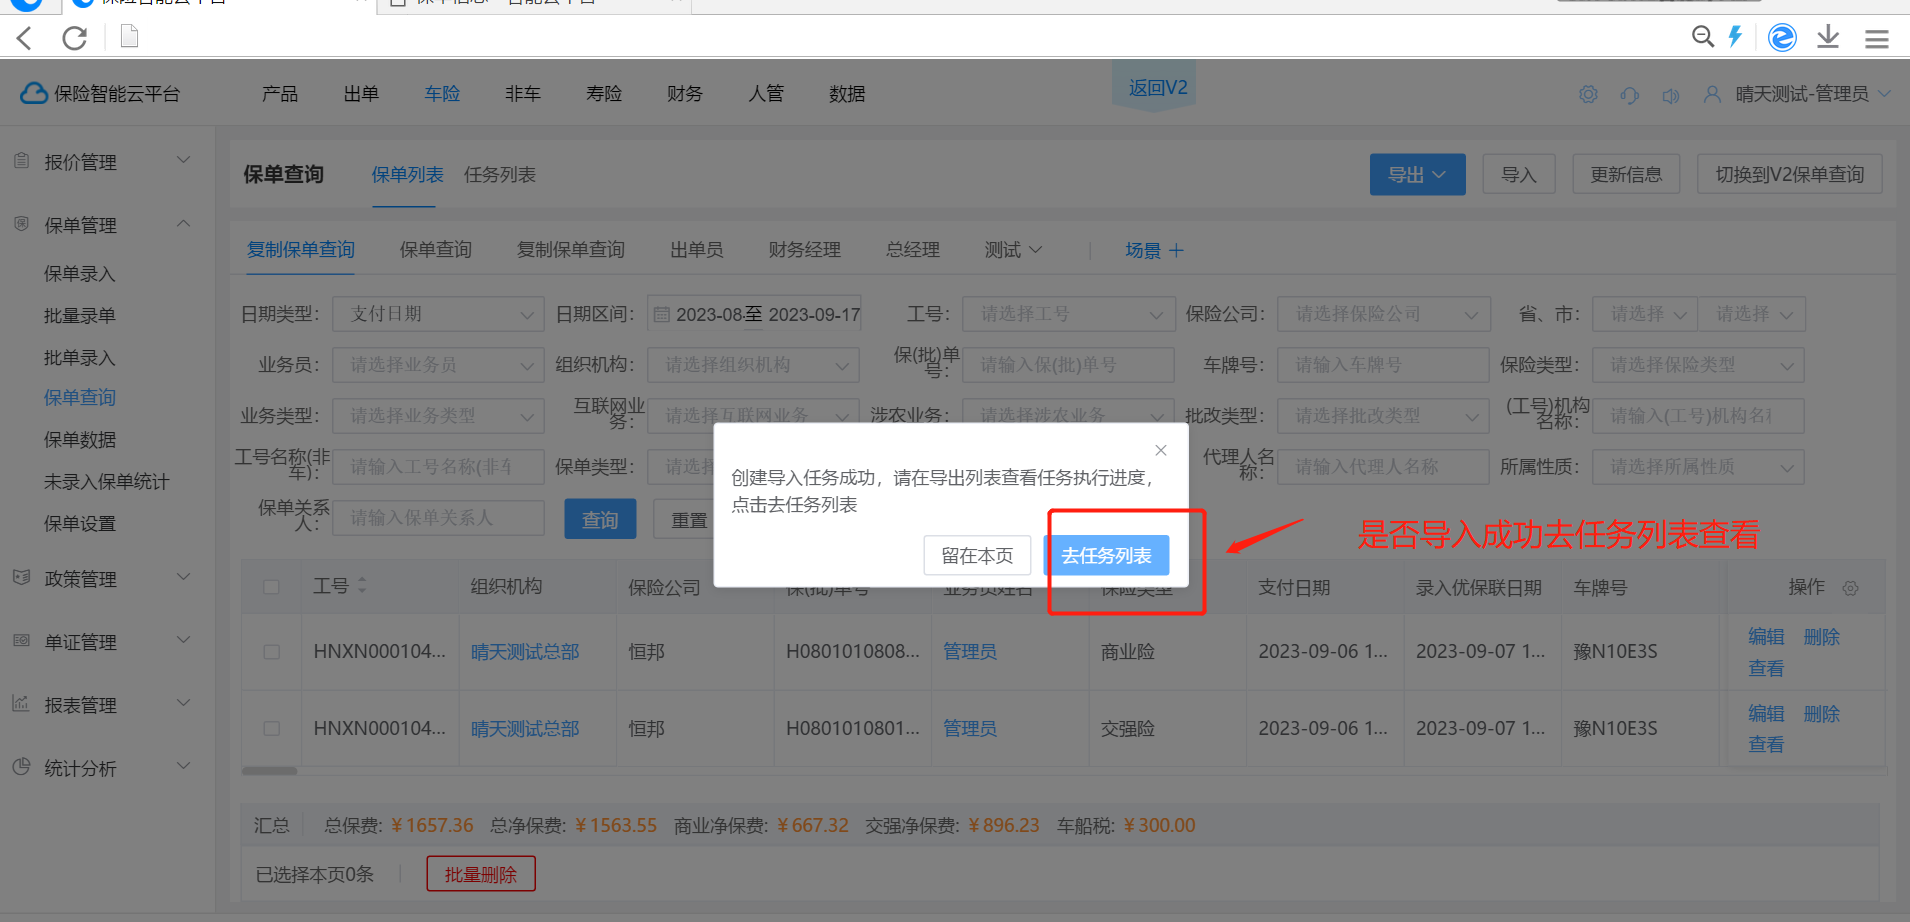The image size is (1910, 922).
Task: Open the 业务员 dropdown
Action: [438, 365]
